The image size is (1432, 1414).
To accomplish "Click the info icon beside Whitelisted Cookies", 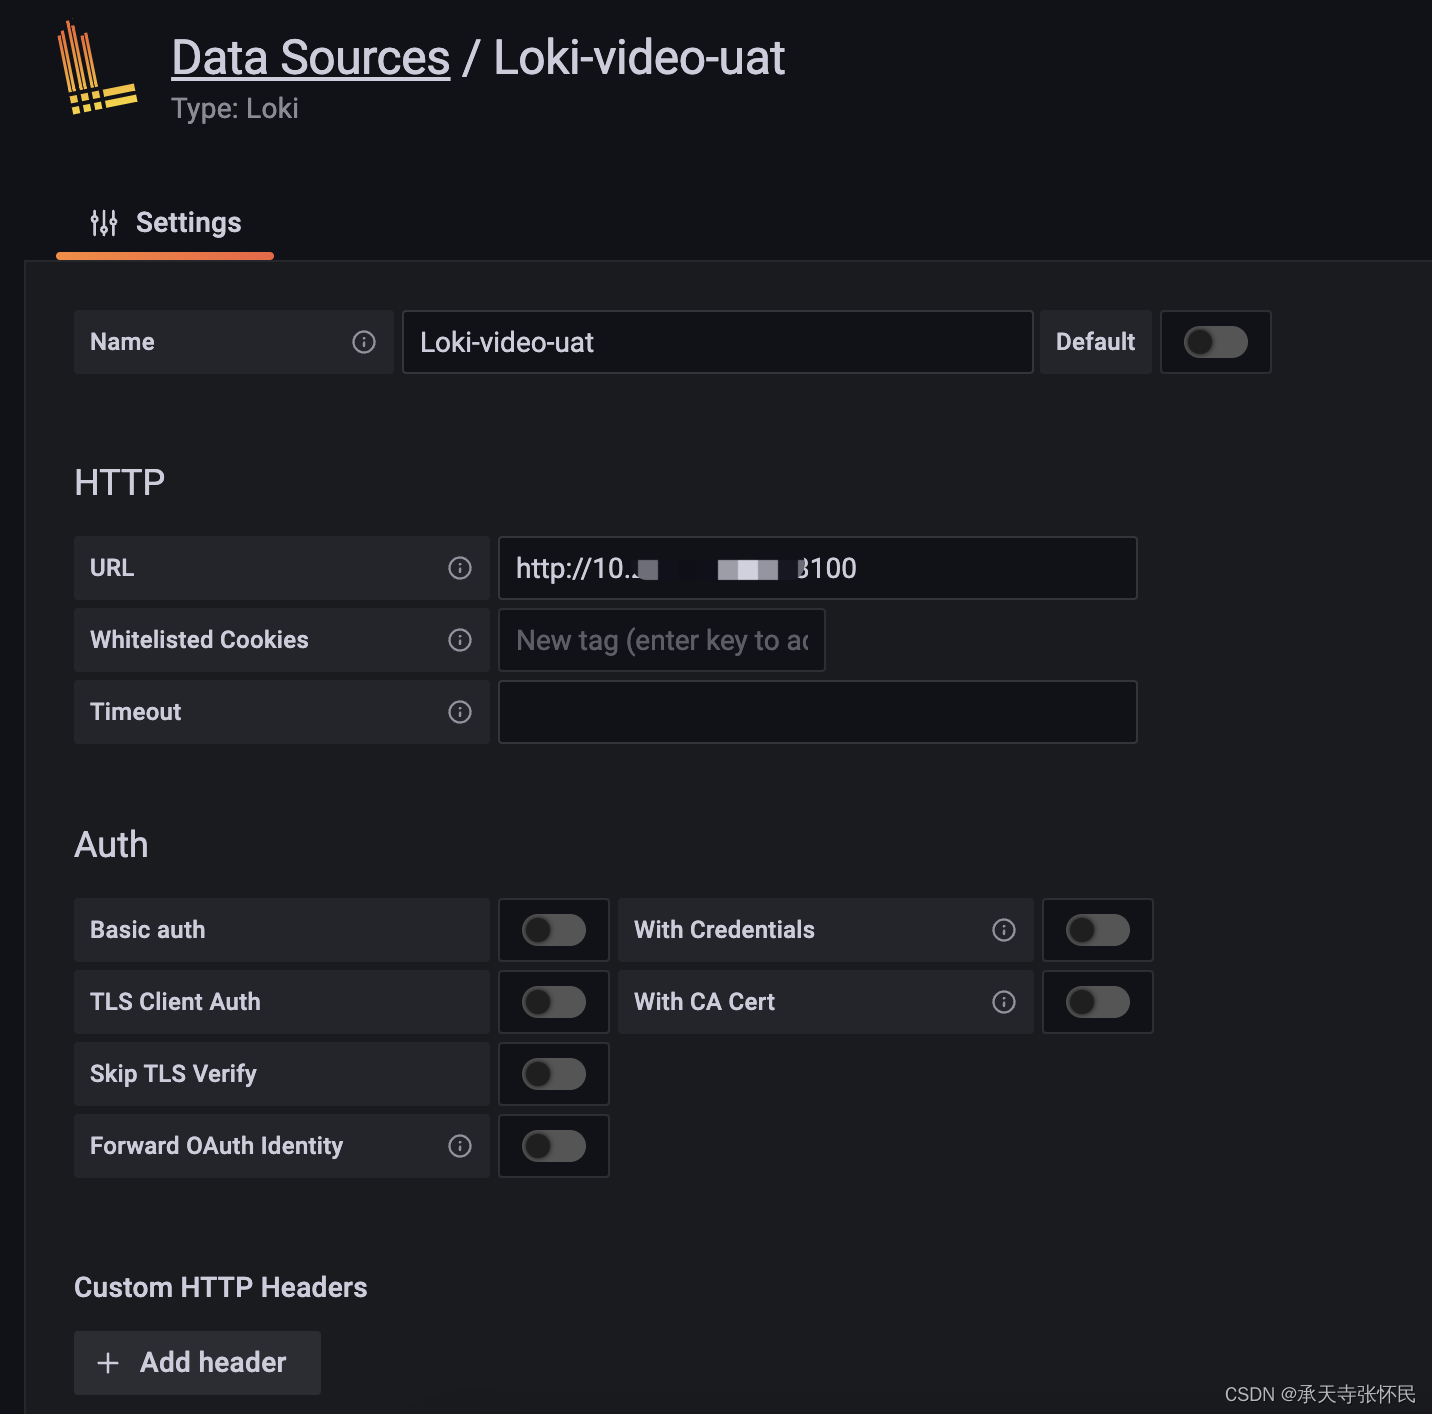I will pos(460,640).
